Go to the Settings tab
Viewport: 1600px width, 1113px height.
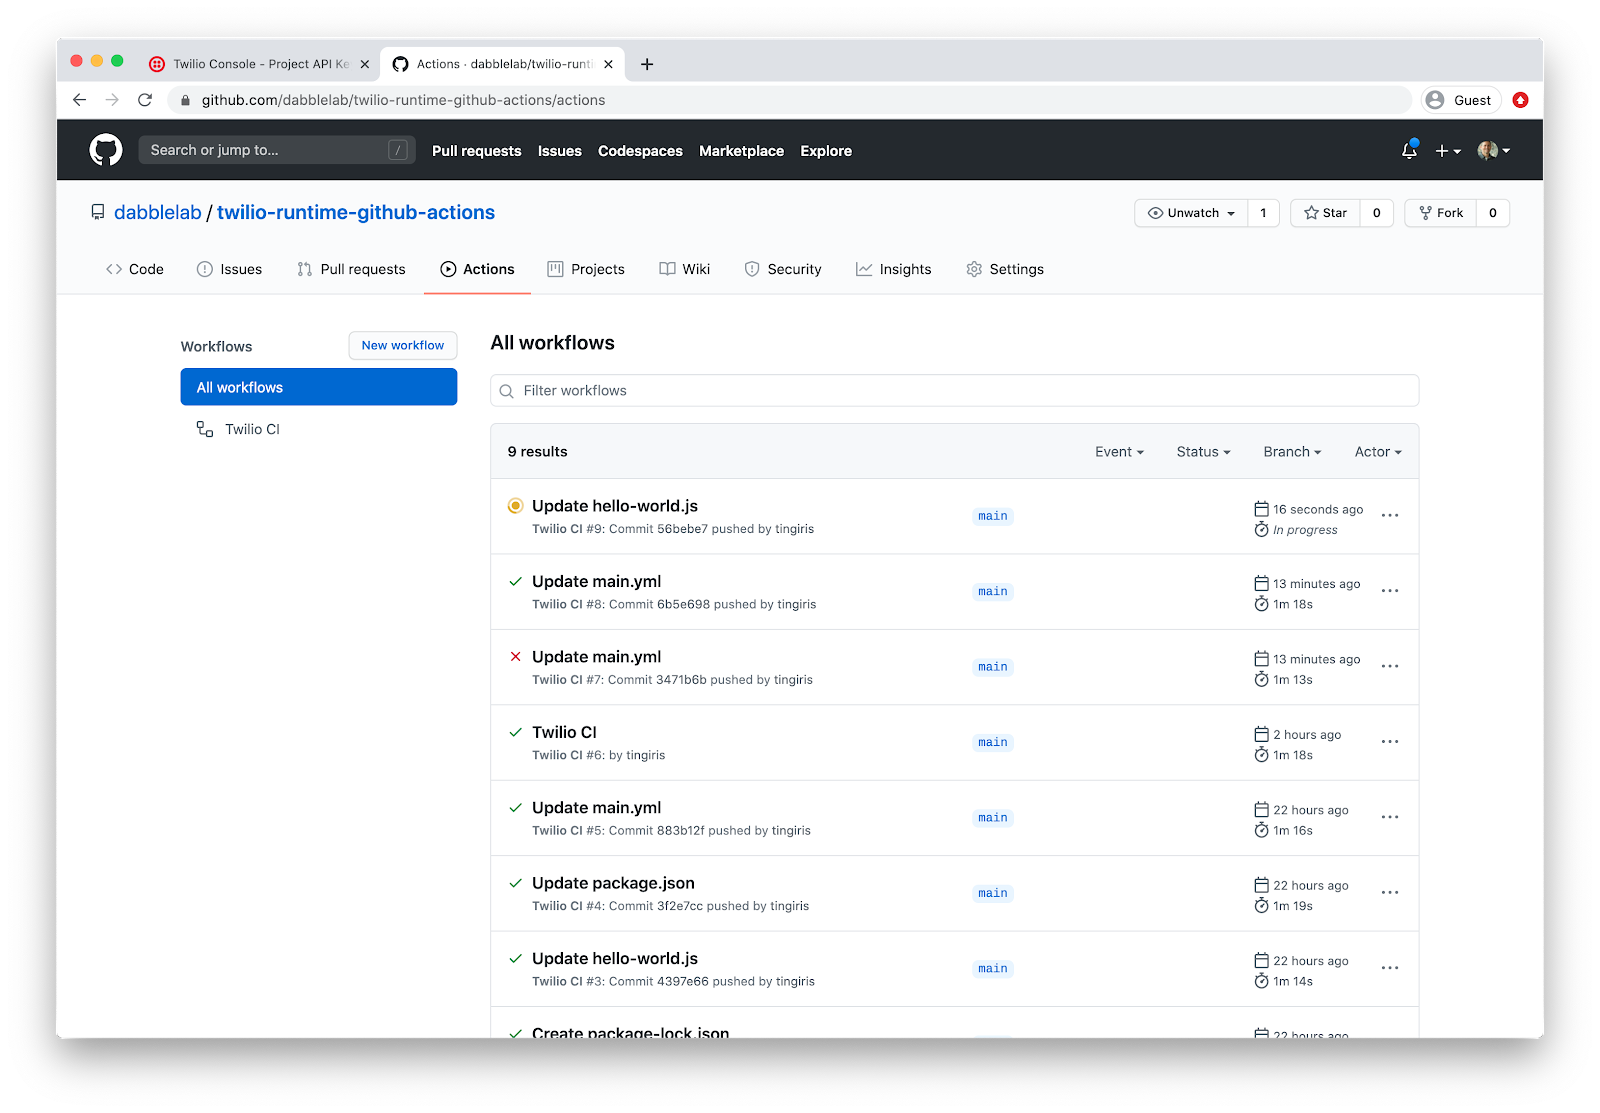click(1005, 269)
